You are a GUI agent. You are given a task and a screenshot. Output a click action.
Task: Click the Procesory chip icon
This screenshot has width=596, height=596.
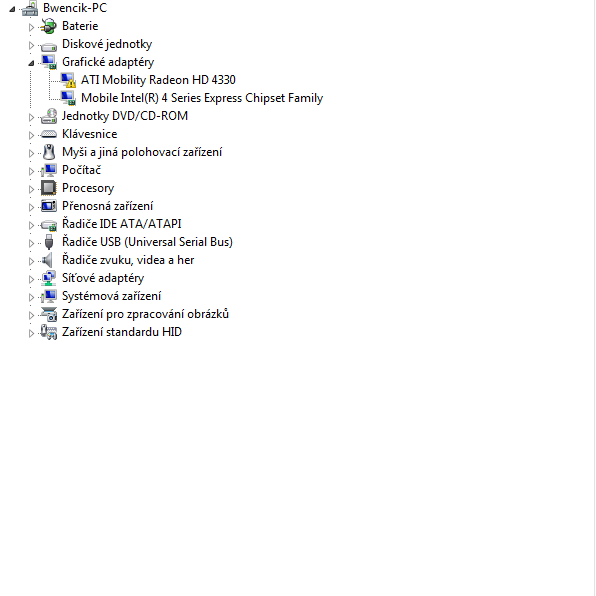pos(49,188)
